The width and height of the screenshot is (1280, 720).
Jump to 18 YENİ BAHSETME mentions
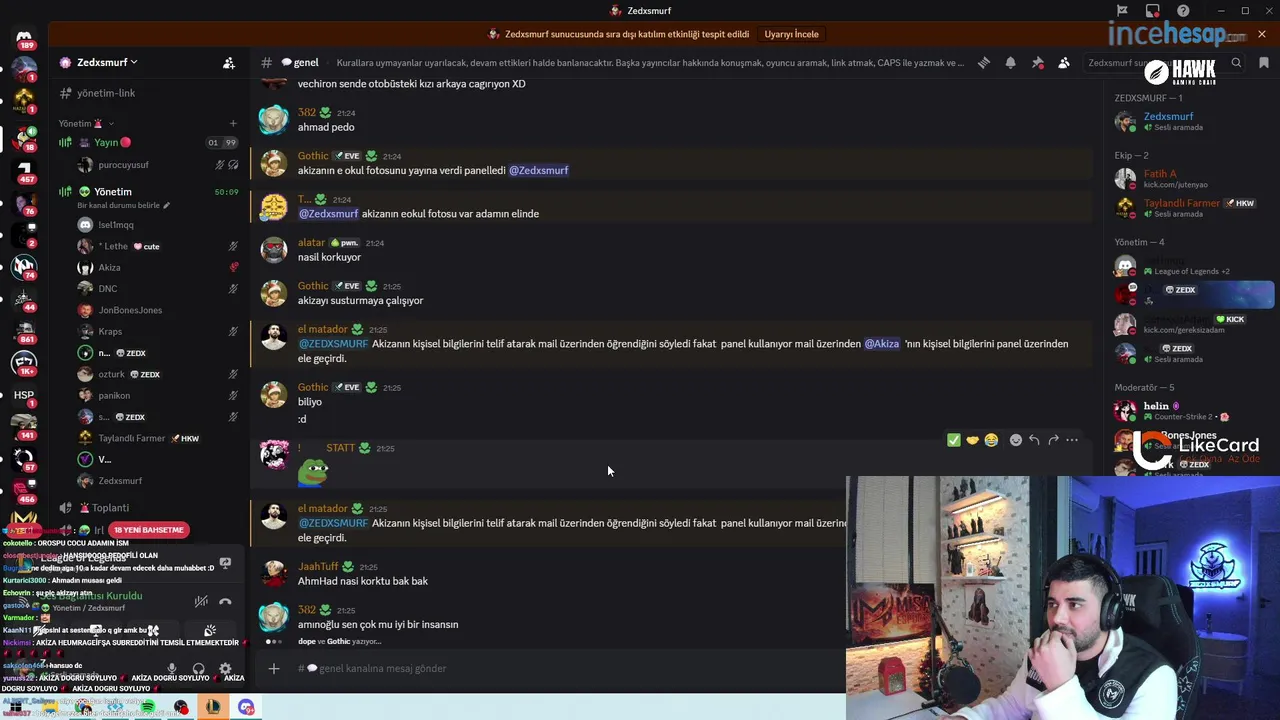148,529
